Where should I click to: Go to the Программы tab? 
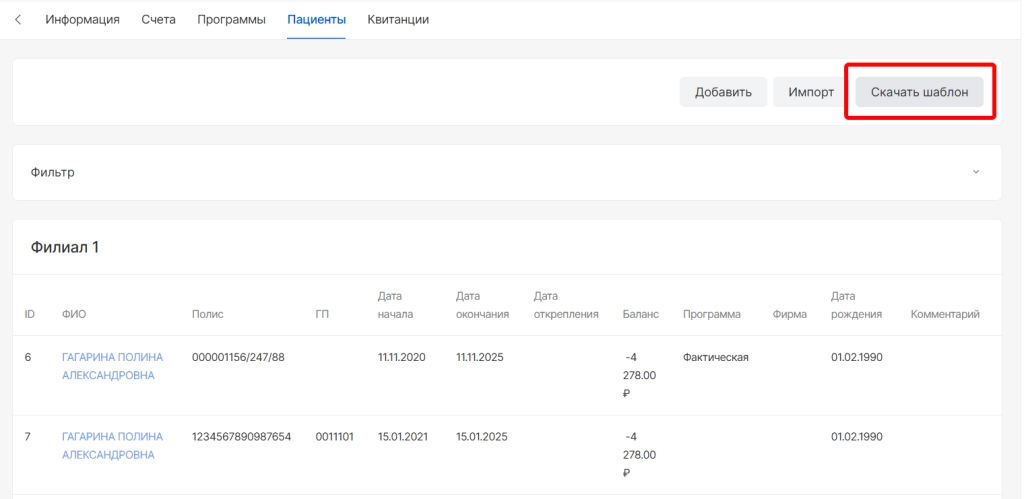tap(231, 20)
